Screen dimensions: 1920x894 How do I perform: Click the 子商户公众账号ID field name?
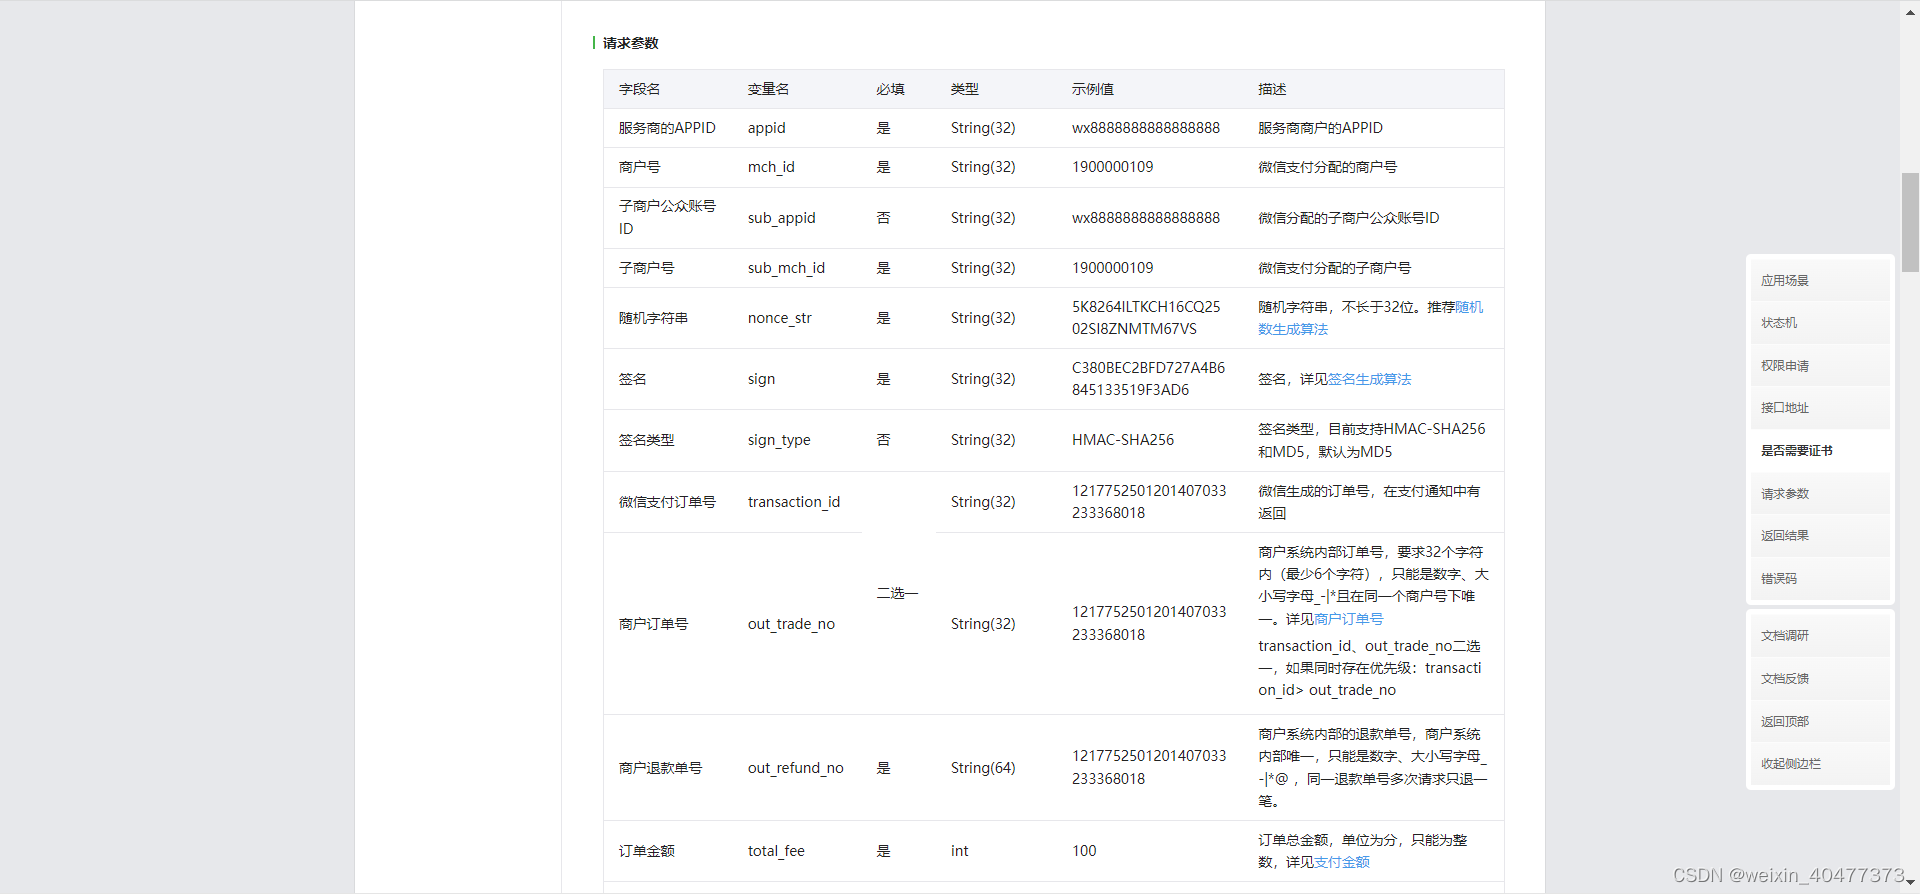667,218
